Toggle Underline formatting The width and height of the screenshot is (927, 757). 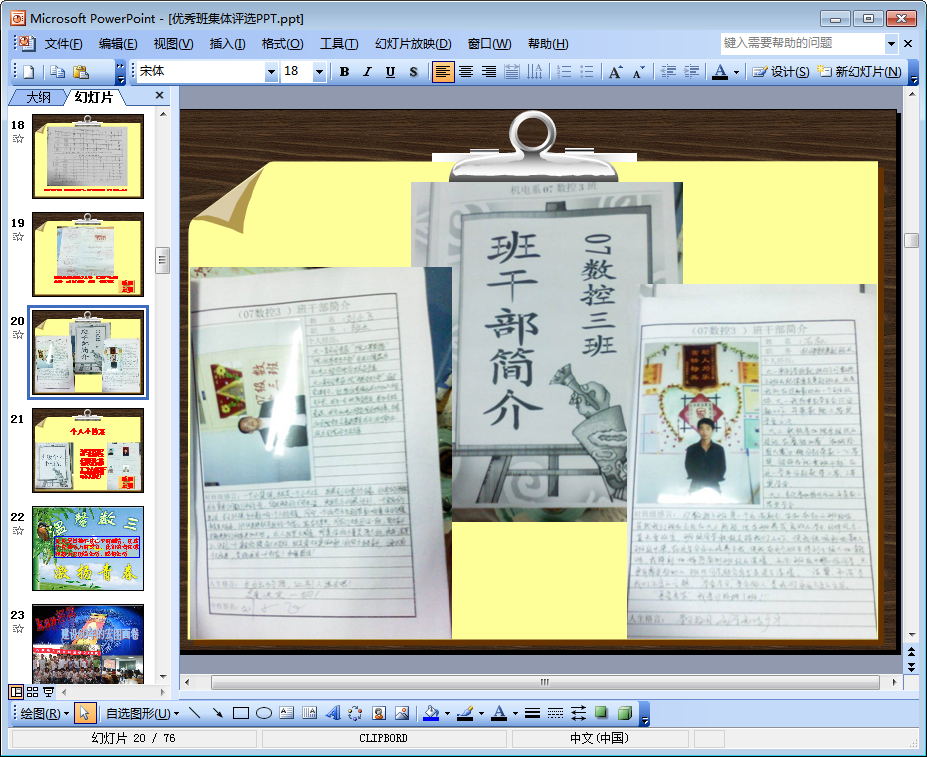pyautogui.click(x=390, y=72)
